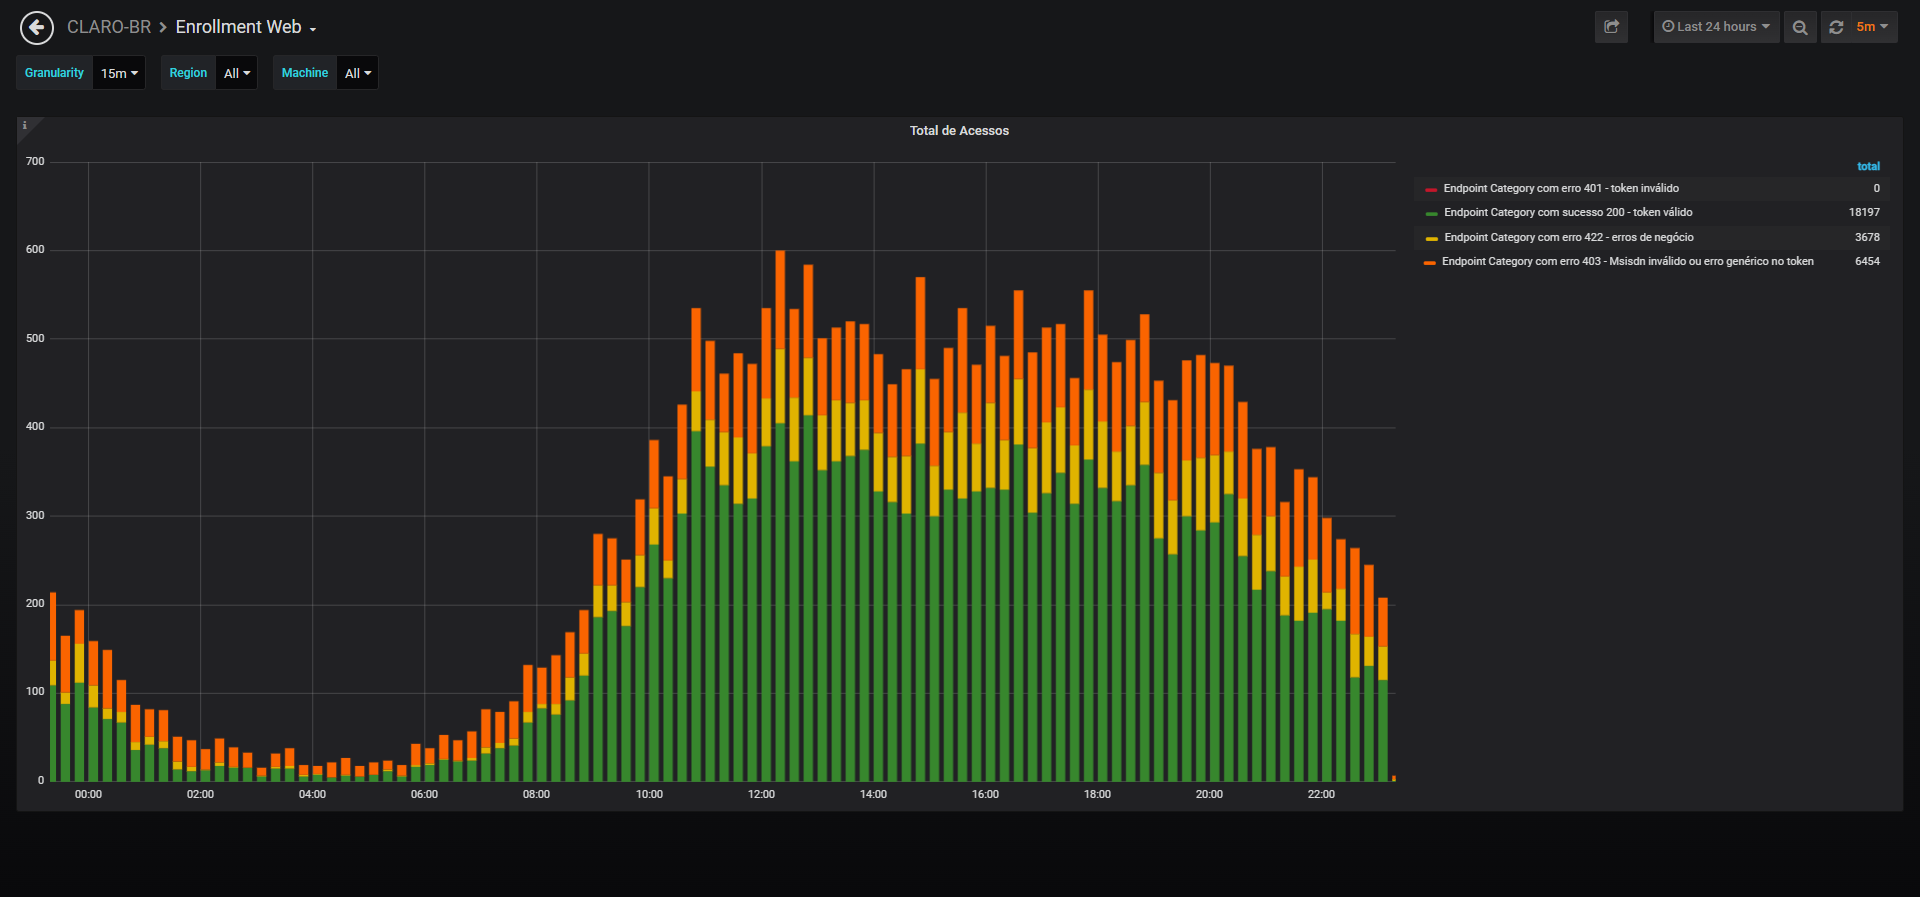The image size is (1920, 897).
Task: Click the legend total value 3678
Action: click(1867, 237)
